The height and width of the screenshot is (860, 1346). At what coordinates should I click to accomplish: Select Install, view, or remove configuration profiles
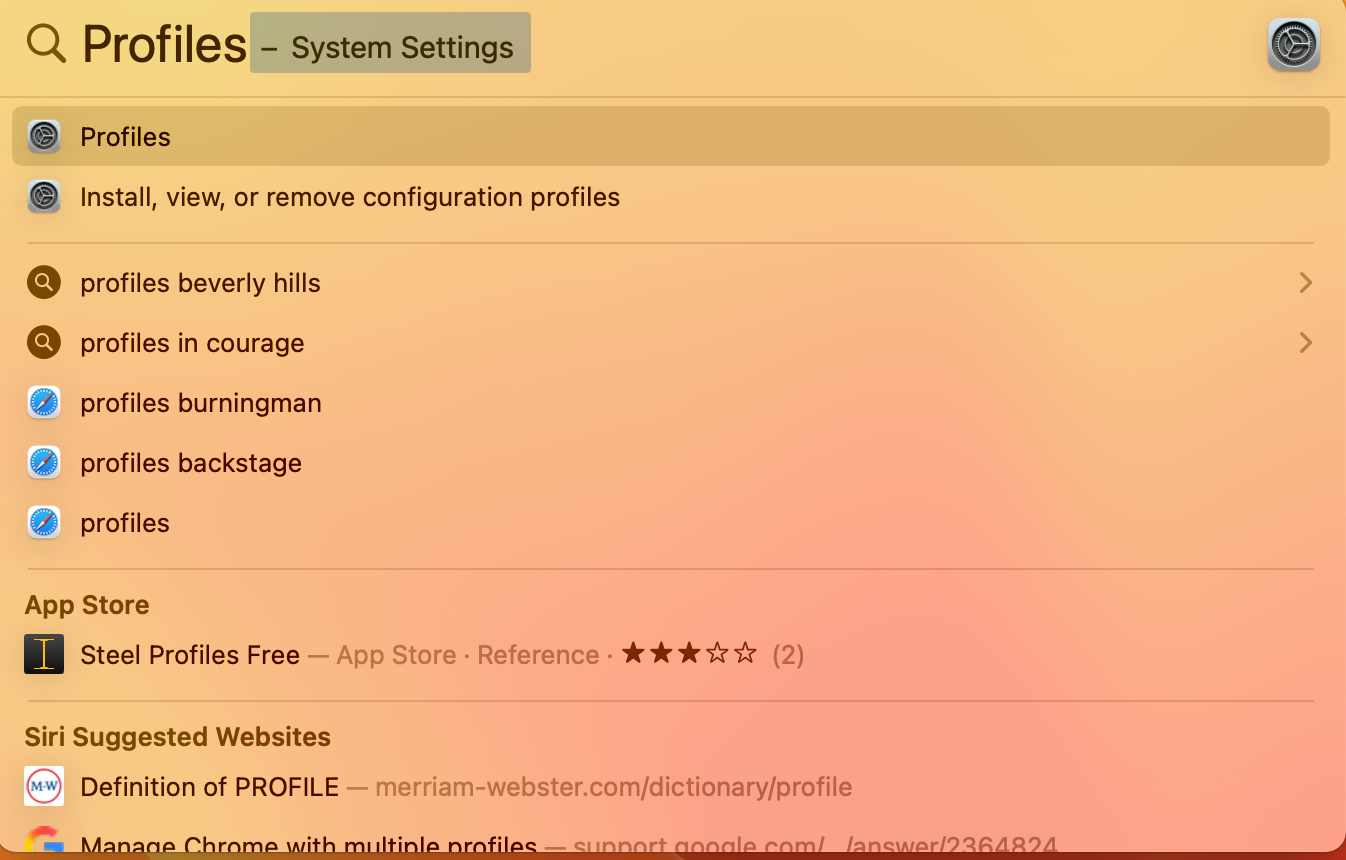point(350,196)
